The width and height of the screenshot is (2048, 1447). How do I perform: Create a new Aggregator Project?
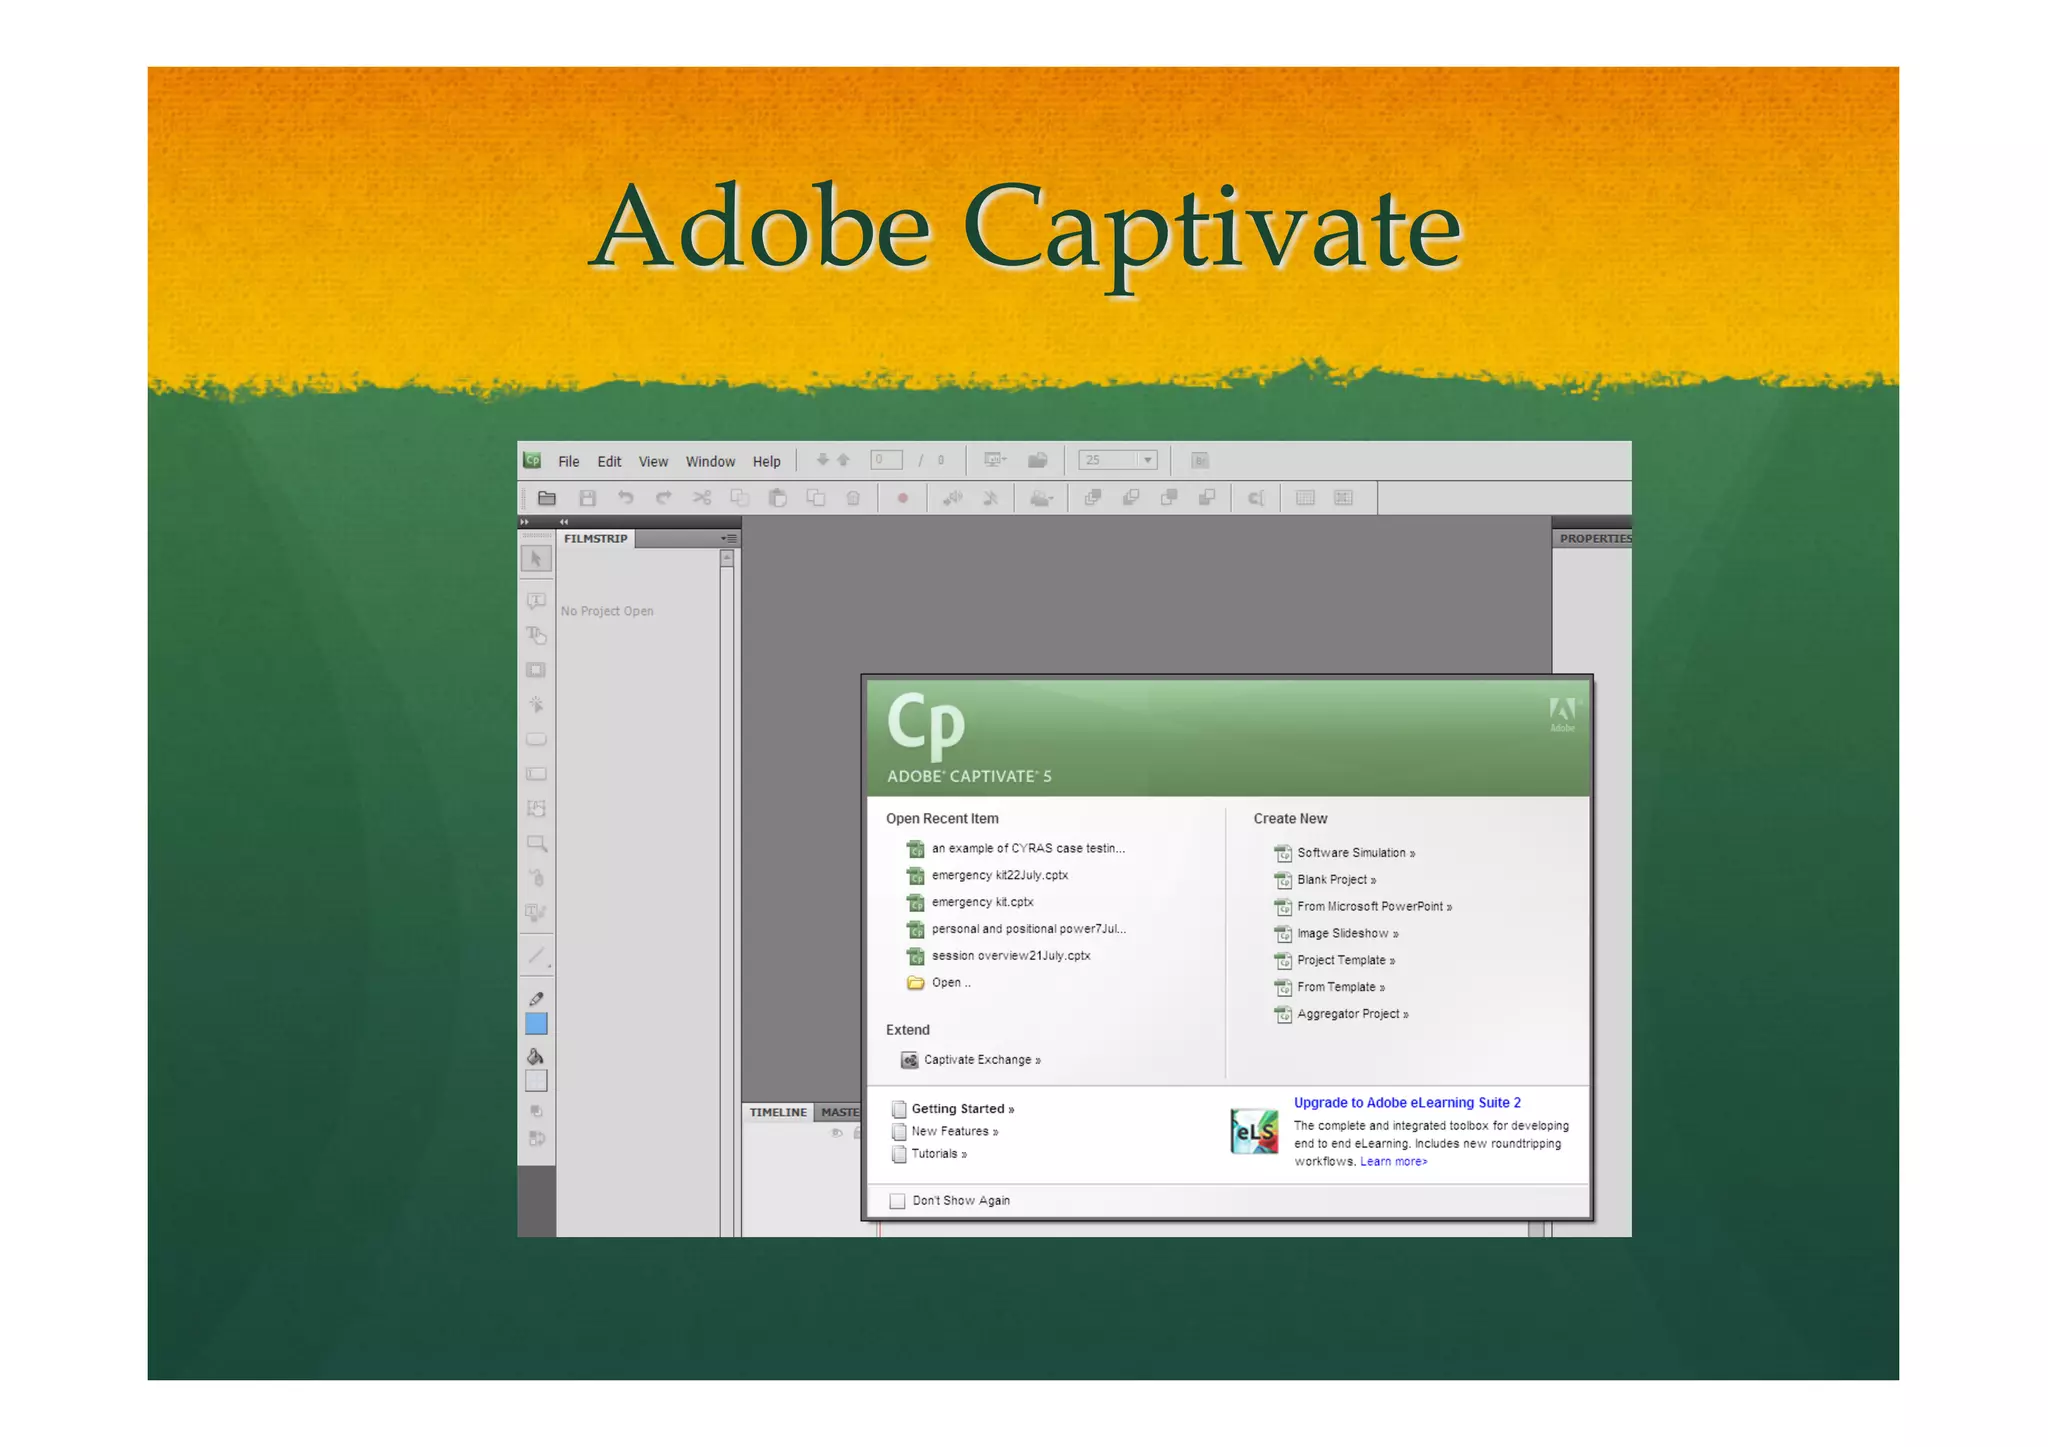1342,1015
